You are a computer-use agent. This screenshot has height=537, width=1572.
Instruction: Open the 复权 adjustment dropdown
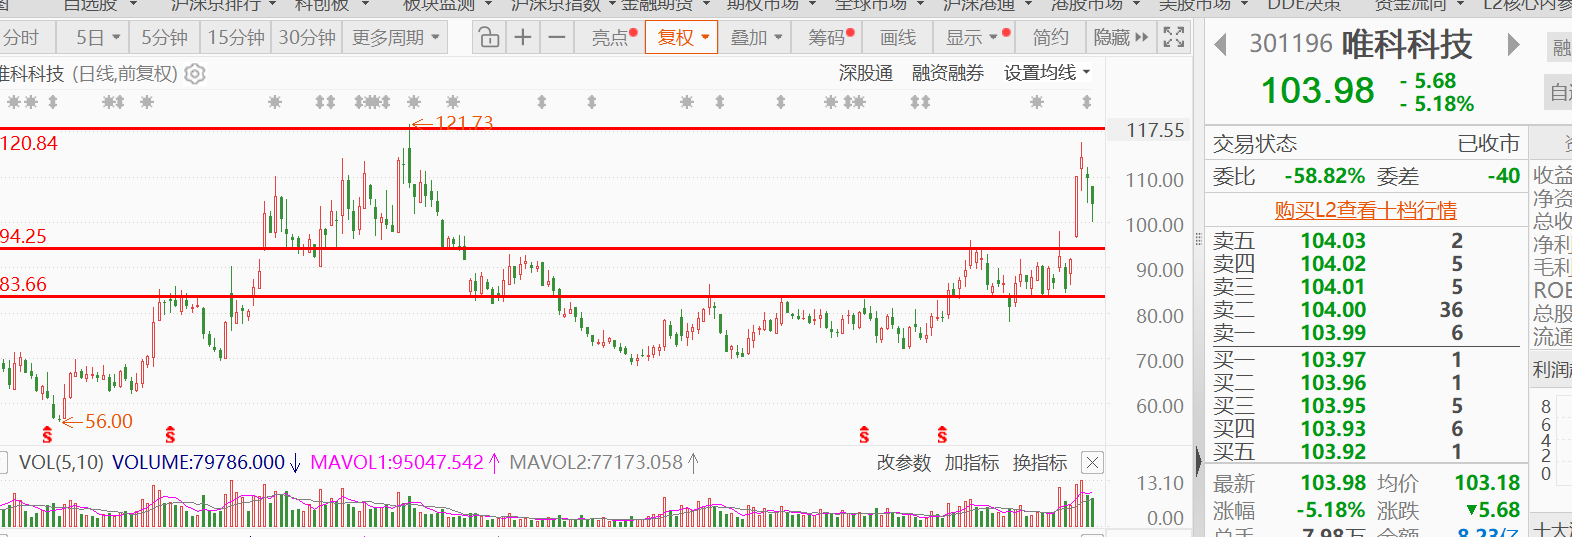tap(683, 38)
